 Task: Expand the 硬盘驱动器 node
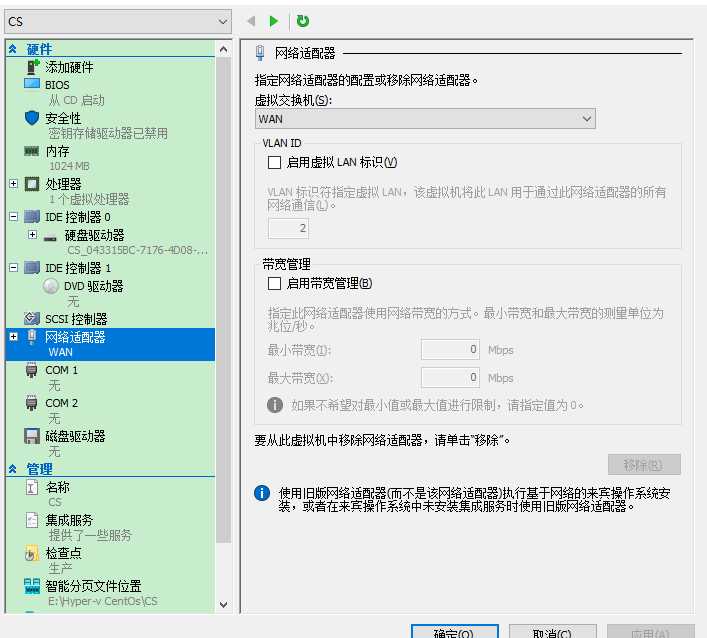(x=32, y=234)
